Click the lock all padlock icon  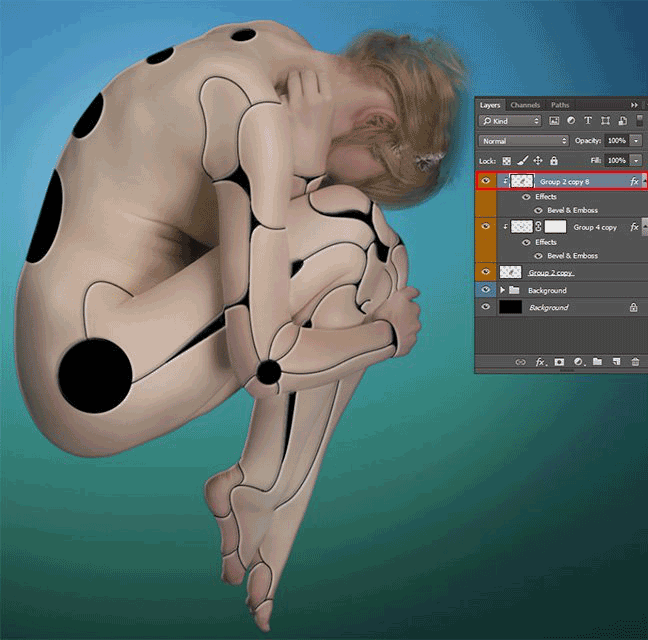coord(554,160)
